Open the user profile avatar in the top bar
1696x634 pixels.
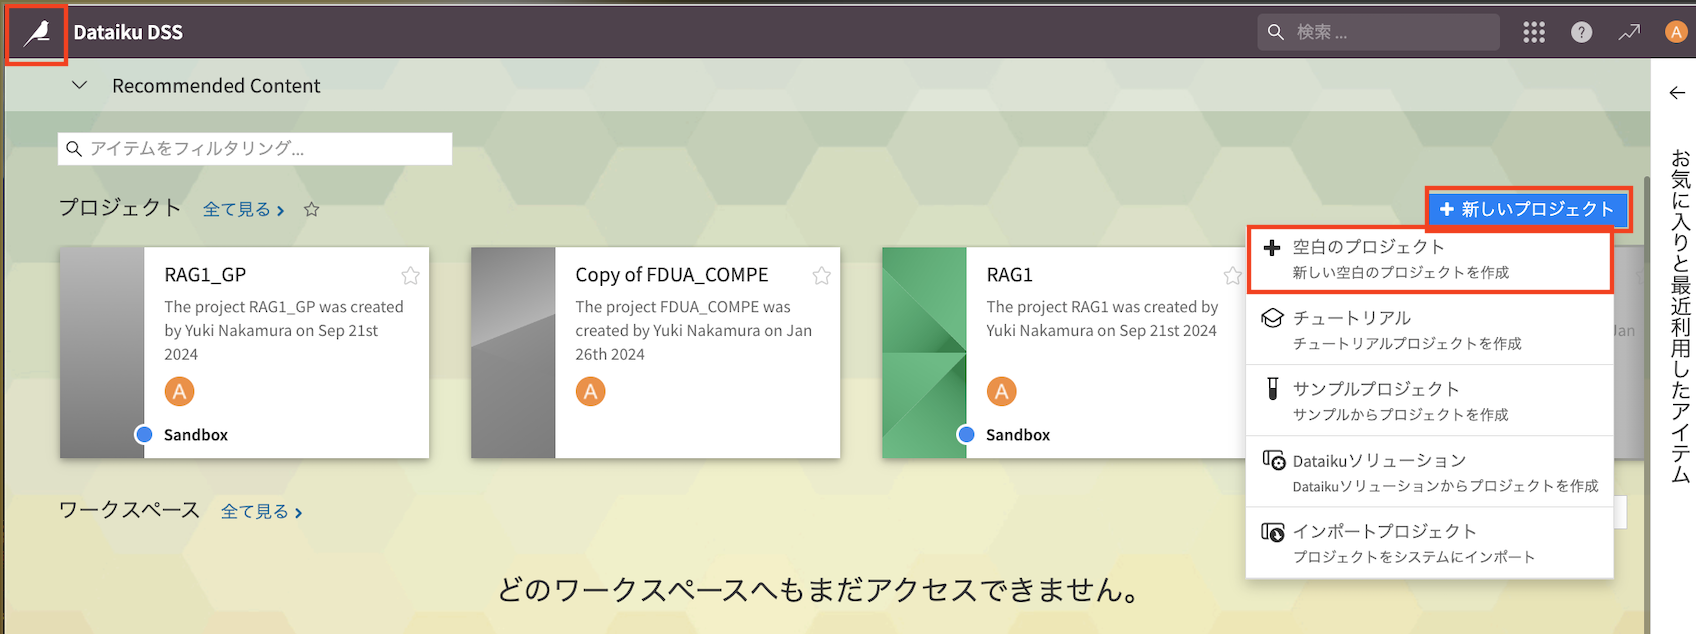(x=1676, y=32)
